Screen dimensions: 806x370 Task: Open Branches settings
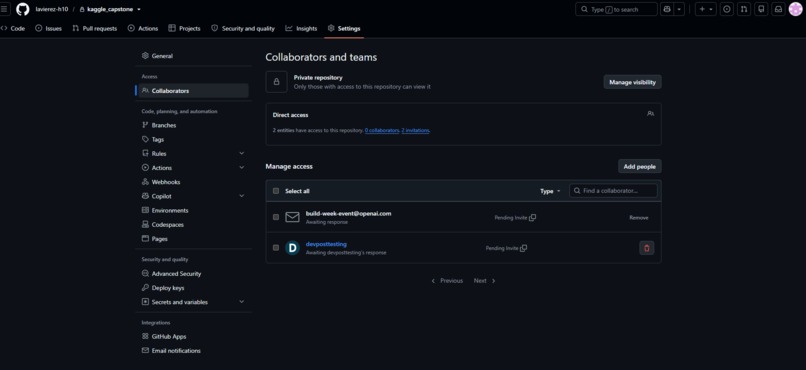tap(194, 125)
